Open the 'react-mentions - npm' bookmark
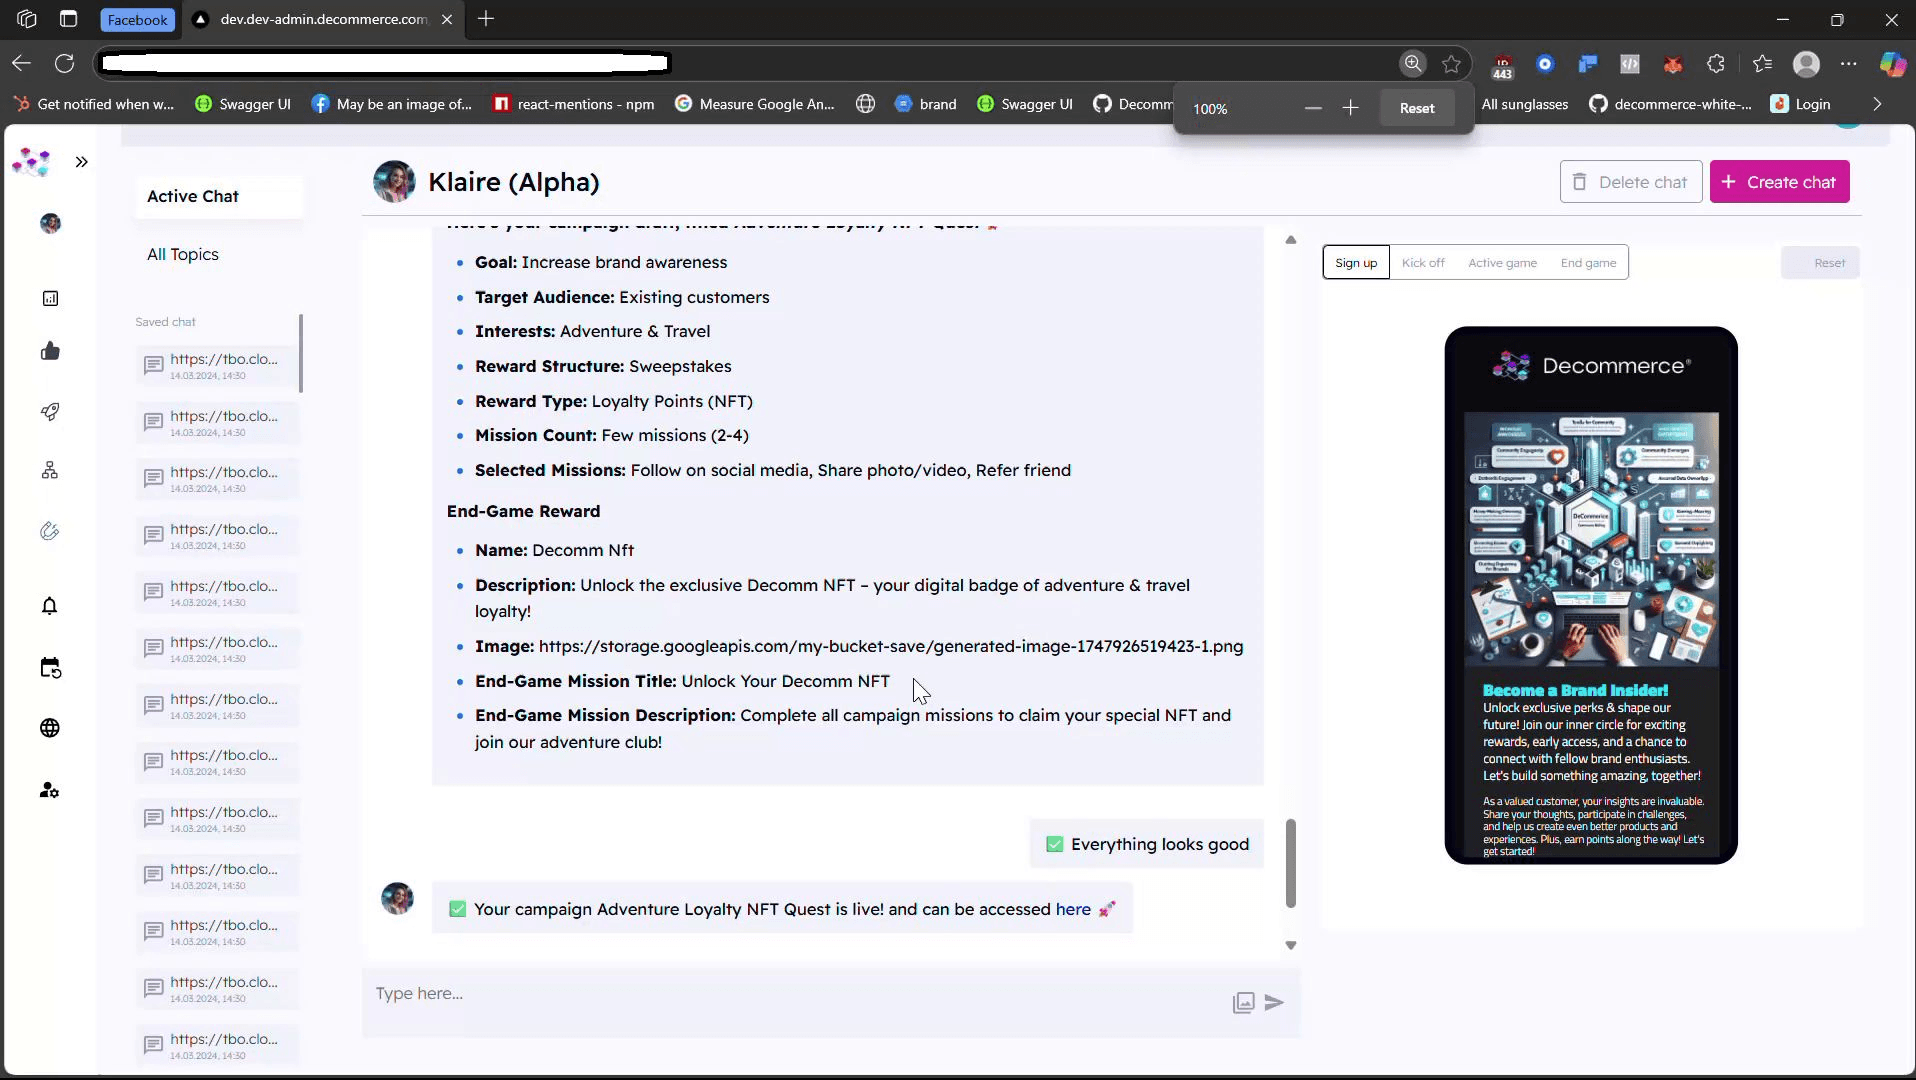 click(x=574, y=104)
